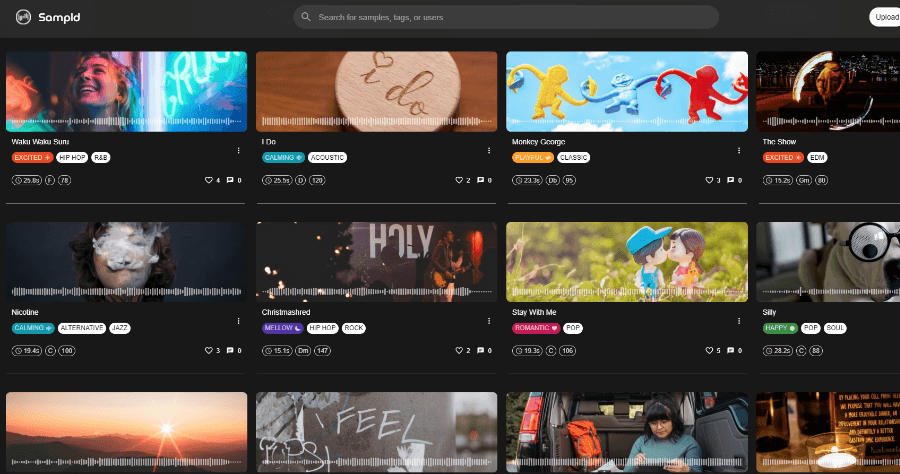The image size is (900, 474).
Task: Select the MELLOW tag
Action: (282, 328)
